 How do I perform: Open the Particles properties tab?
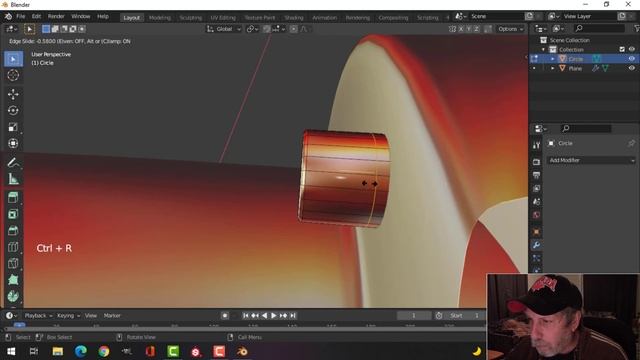tap(536, 258)
